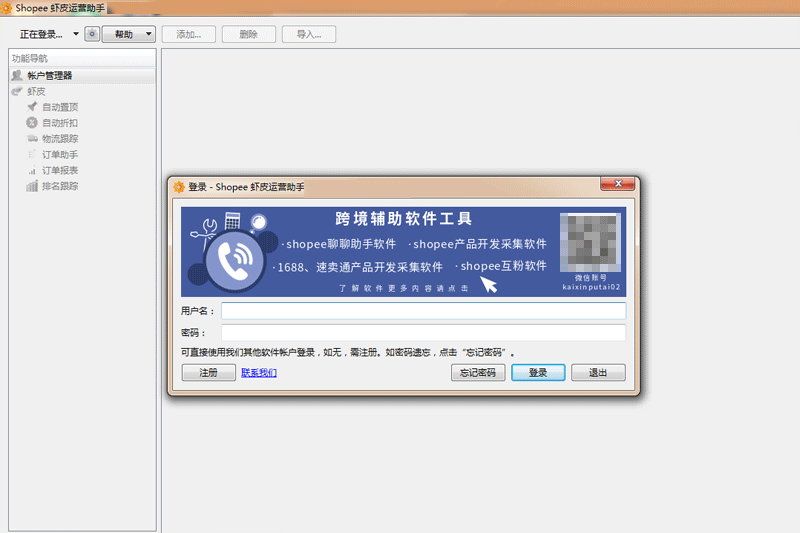The image size is (800, 533).
Task: Click the 导入... toolbar button
Action: coord(309,34)
